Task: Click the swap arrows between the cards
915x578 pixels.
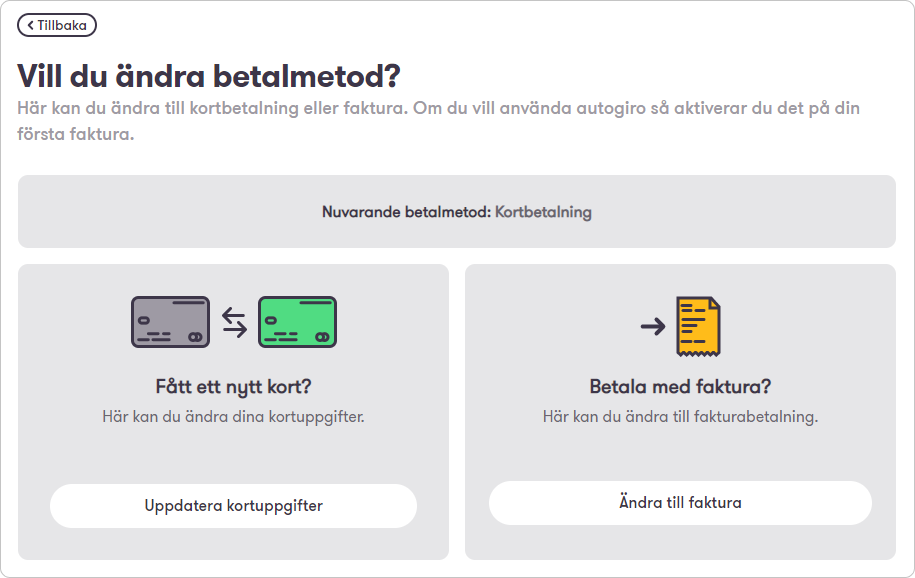Action: (235, 322)
